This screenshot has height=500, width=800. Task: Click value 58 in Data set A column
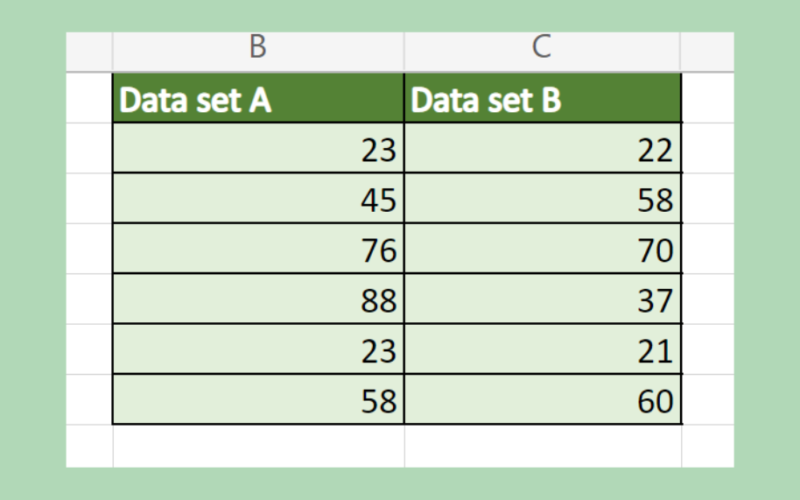[258, 399]
